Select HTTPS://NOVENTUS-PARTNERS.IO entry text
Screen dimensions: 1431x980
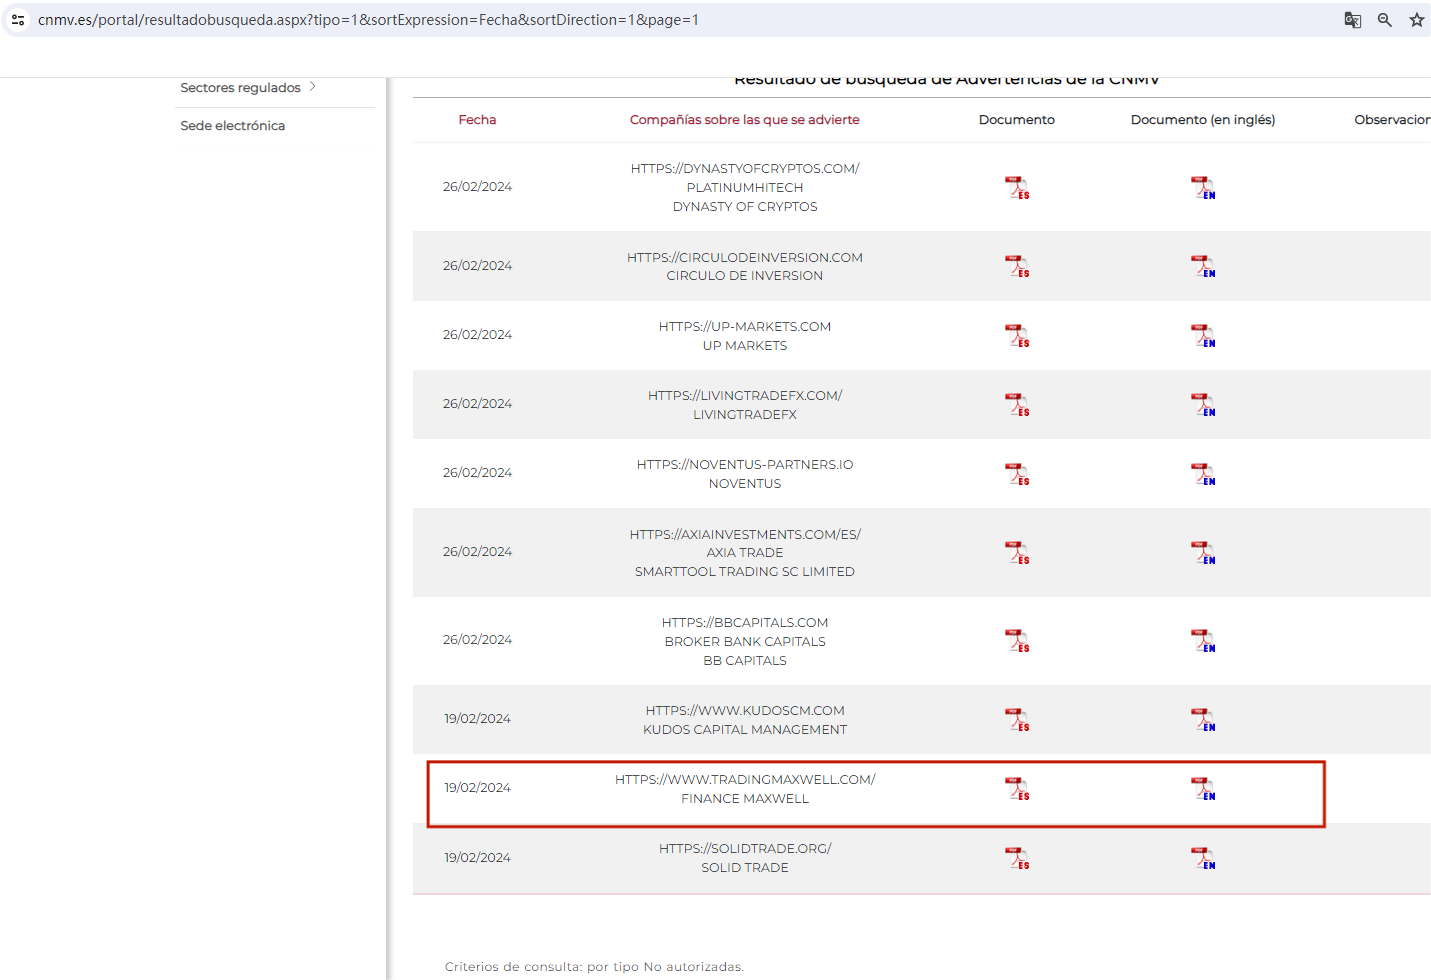tap(745, 465)
